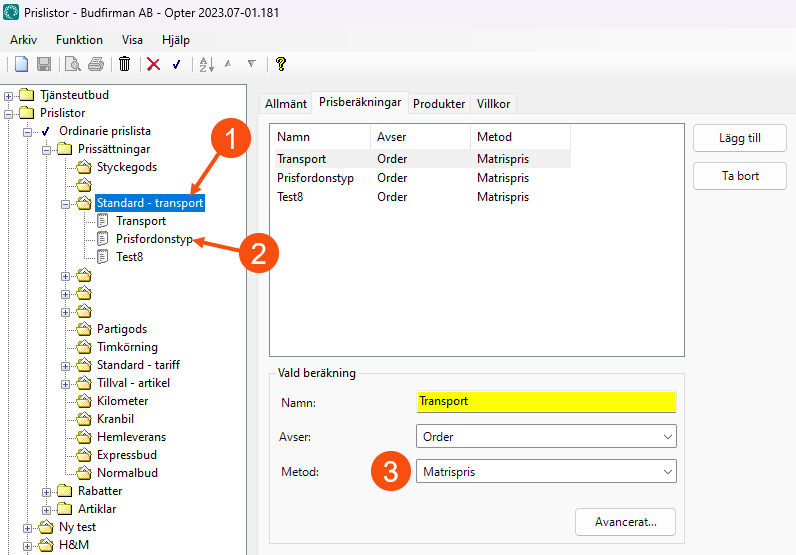The width and height of the screenshot is (796, 555).
Task: Click the Avancerat... button
Action: 625,521
